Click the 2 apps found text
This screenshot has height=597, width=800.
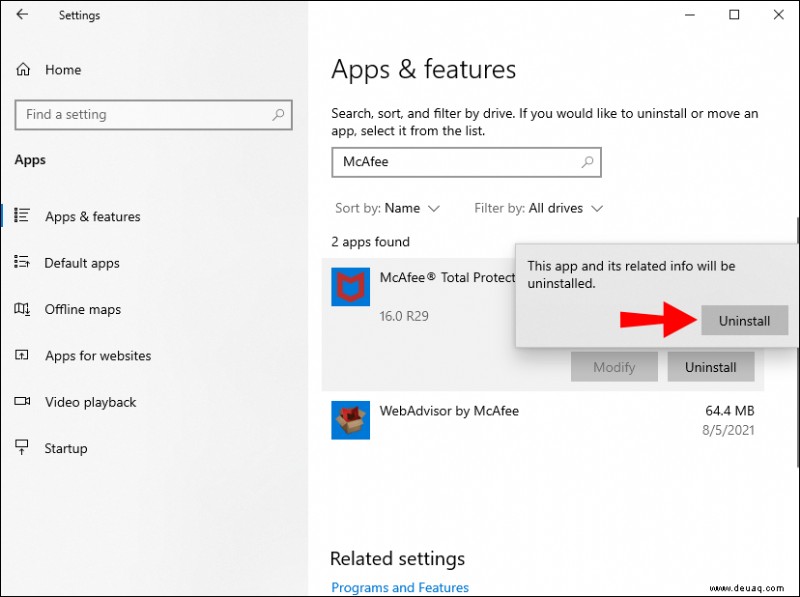click(x=370, y=242)
